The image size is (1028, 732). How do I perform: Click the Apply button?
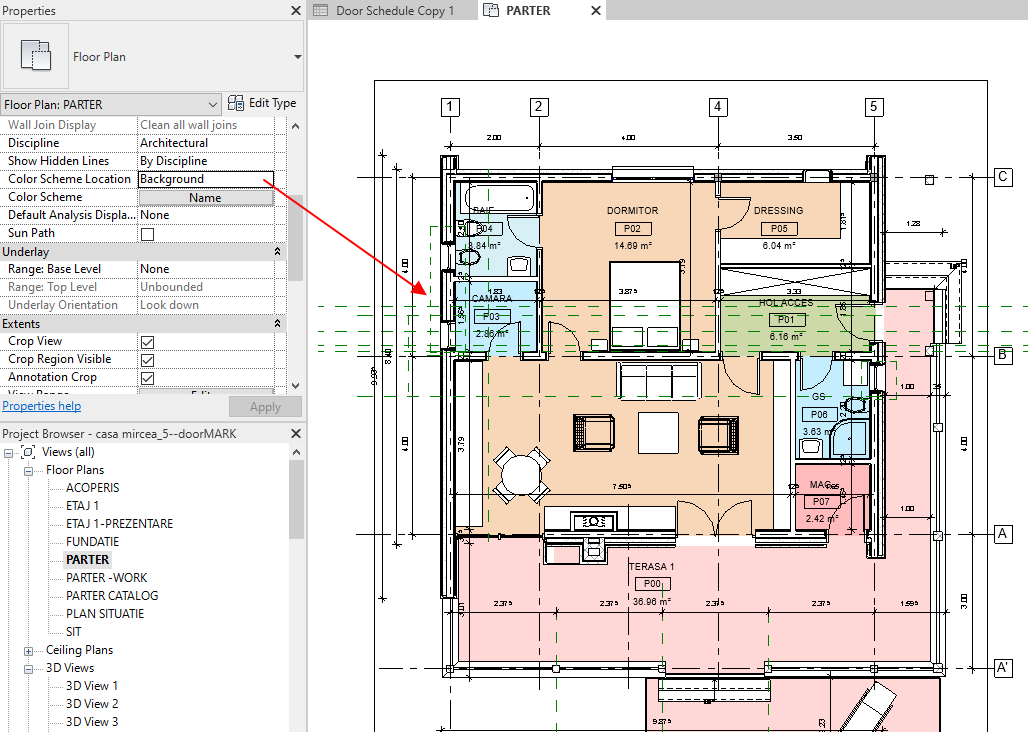(265, 406)
